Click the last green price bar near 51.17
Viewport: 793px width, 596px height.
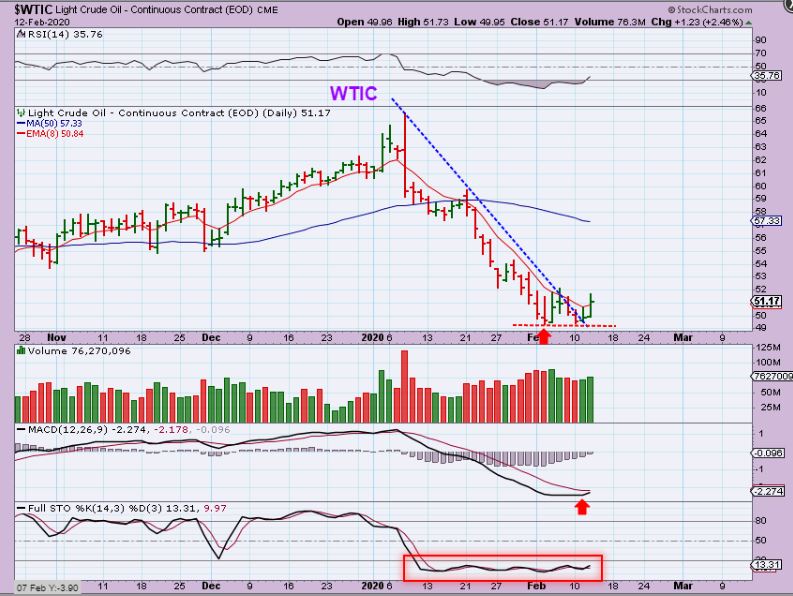tap(591, 305)
